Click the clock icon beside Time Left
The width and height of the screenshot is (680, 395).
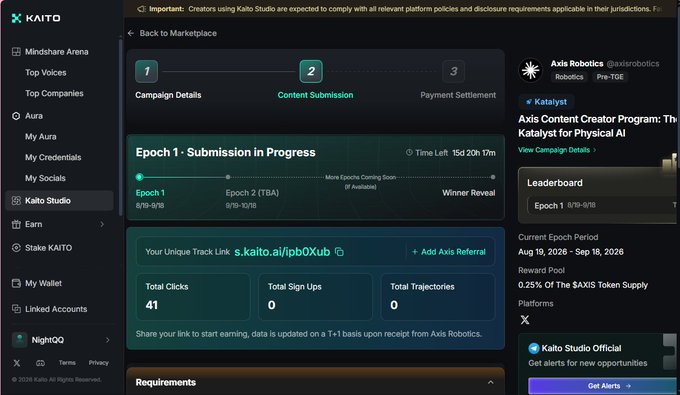[409, 153]
